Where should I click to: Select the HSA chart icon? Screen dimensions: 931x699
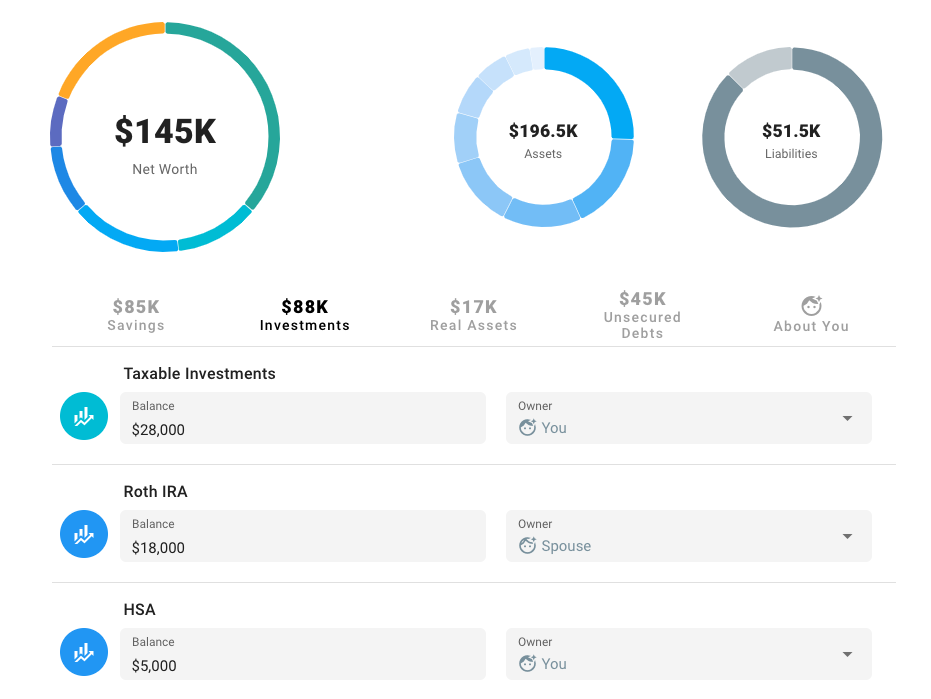click(x=83, y=652)
